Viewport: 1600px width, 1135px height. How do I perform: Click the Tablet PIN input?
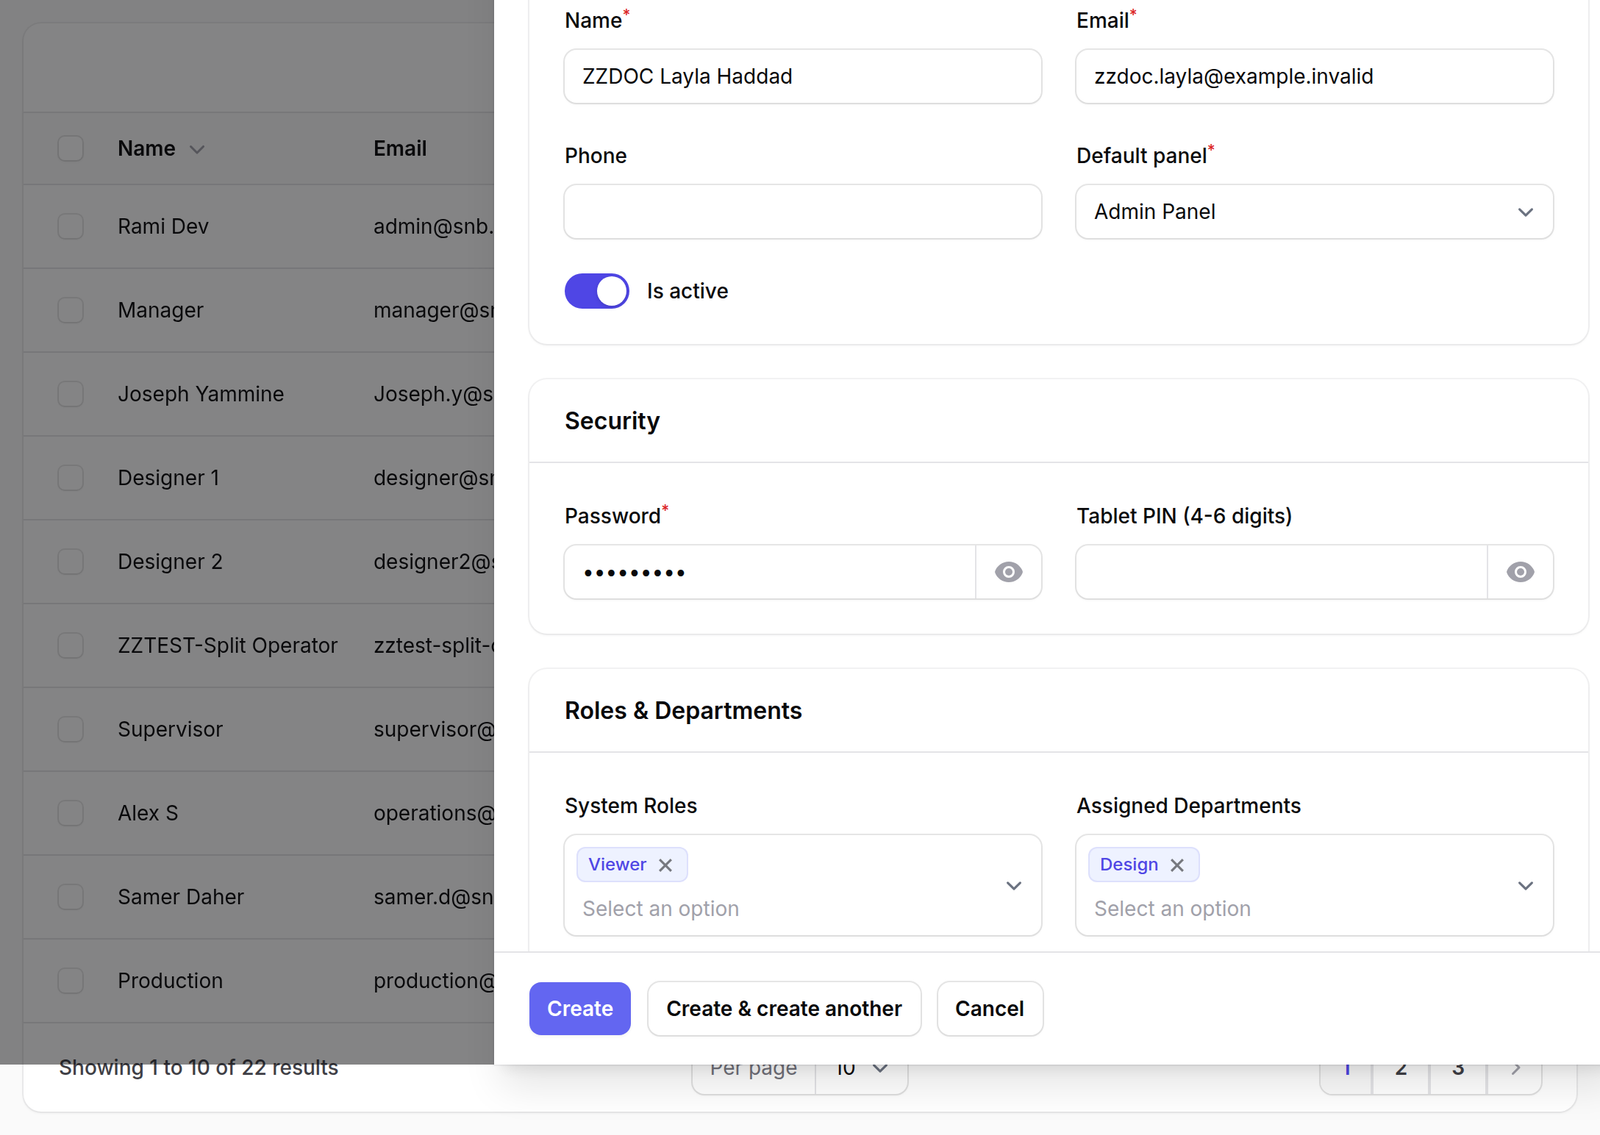(x=1282, y=572)
